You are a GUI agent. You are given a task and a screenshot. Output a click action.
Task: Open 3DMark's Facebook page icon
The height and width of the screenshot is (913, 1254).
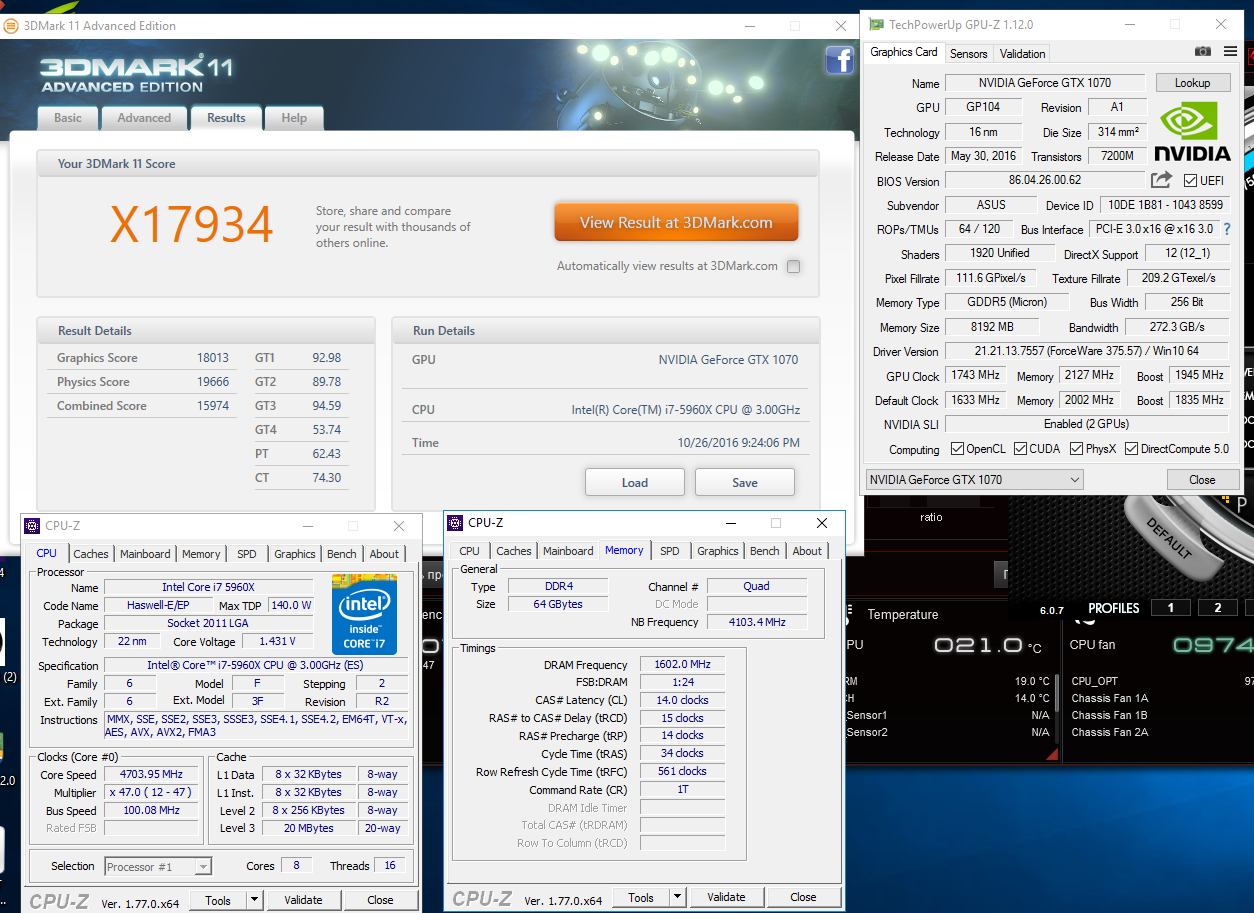(839, 61)
